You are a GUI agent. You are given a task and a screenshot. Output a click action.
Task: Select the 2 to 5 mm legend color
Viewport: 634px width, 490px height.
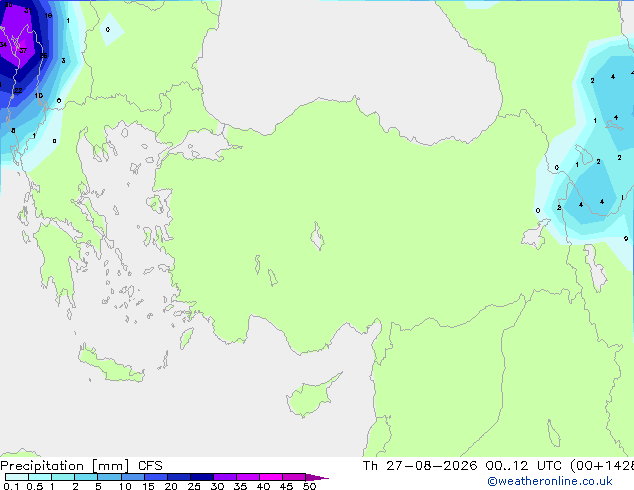(86, 477)
